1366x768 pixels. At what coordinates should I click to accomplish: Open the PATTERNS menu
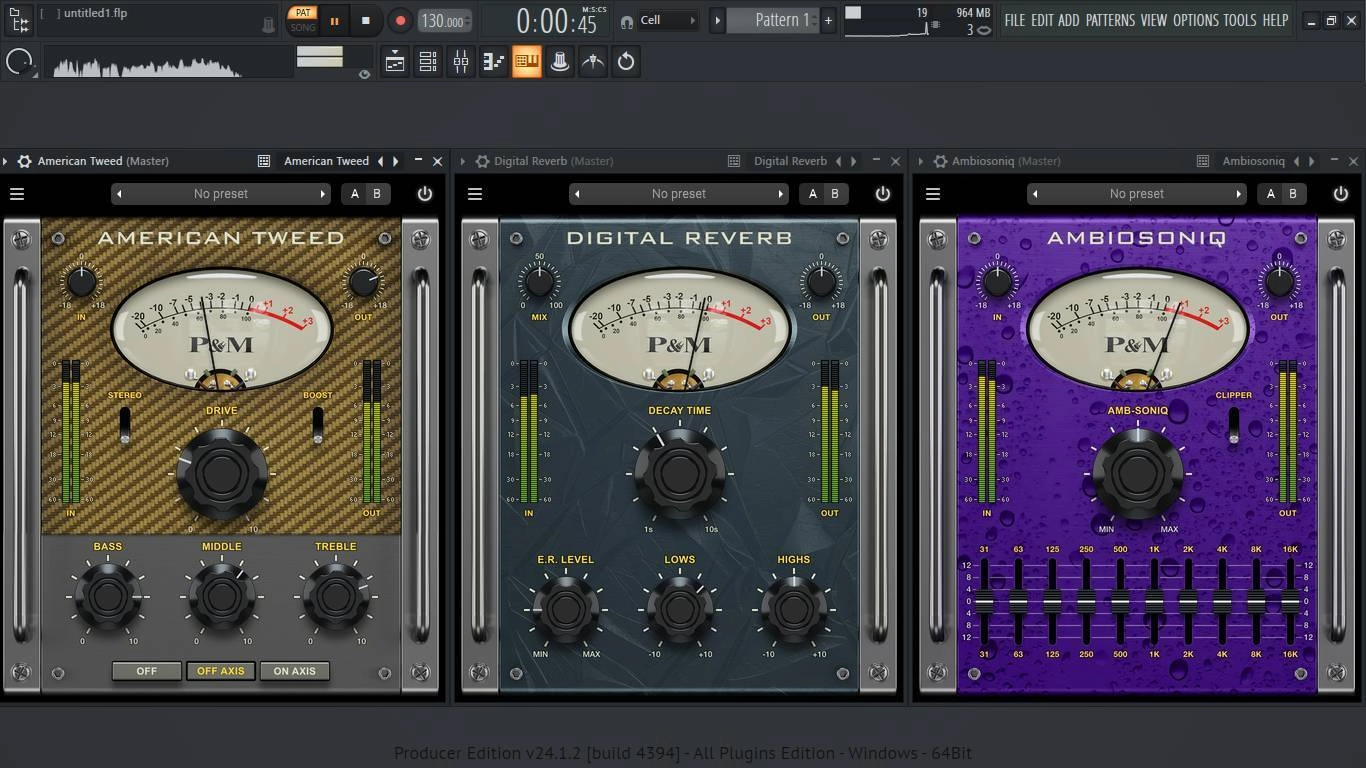(1110, 20)
